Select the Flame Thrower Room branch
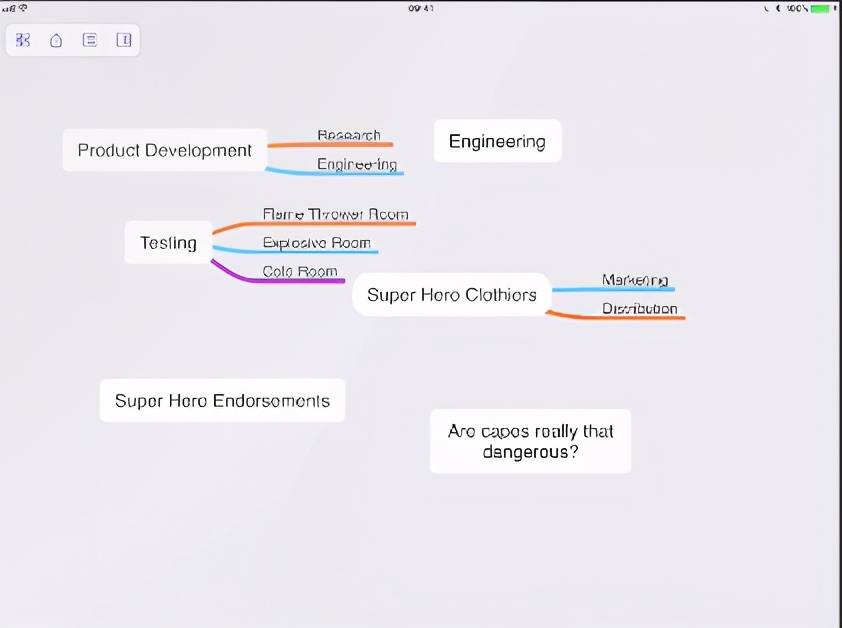 335,214
